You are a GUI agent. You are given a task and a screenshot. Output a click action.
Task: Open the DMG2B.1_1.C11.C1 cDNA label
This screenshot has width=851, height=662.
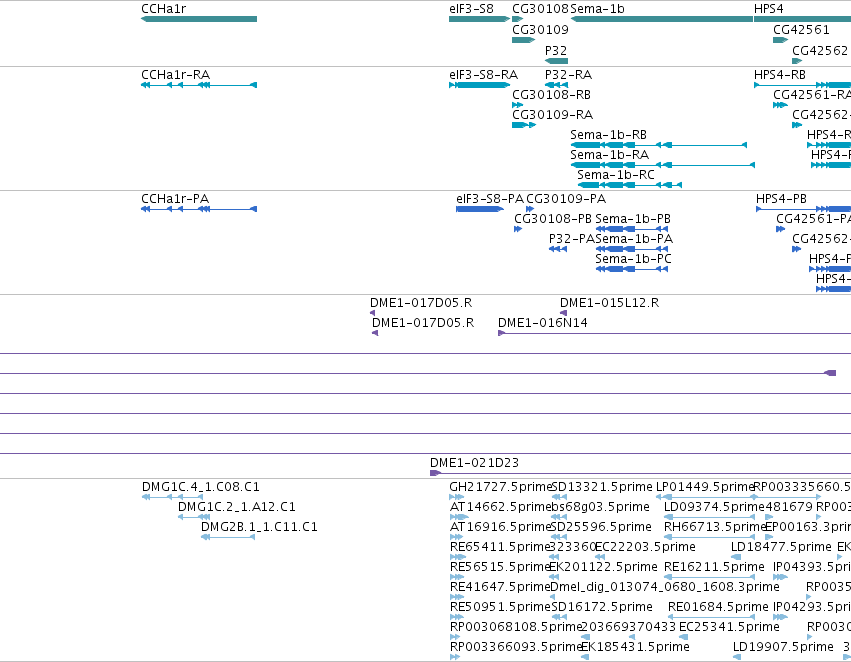point(259,527)
